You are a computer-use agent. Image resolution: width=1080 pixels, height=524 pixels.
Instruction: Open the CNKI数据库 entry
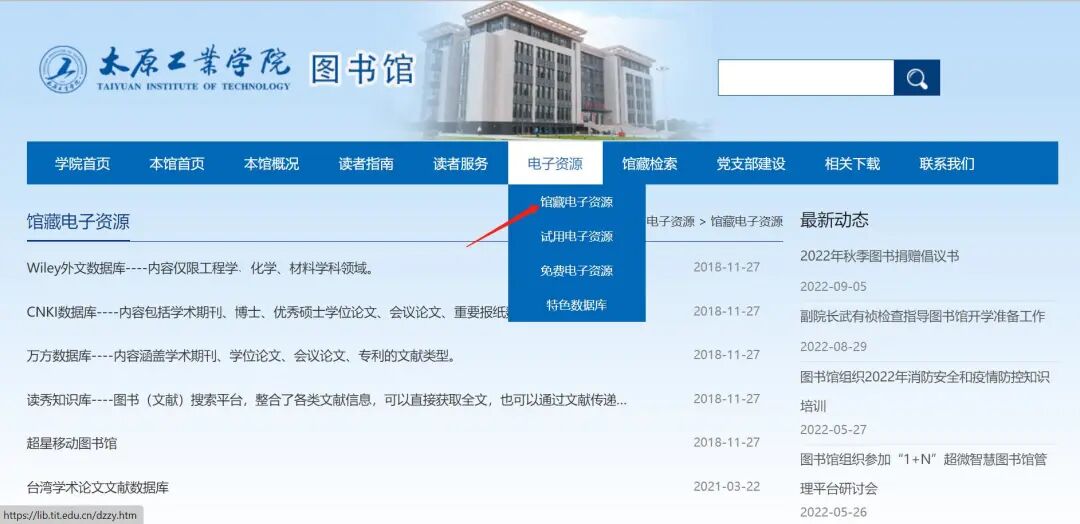click(267, 312)
